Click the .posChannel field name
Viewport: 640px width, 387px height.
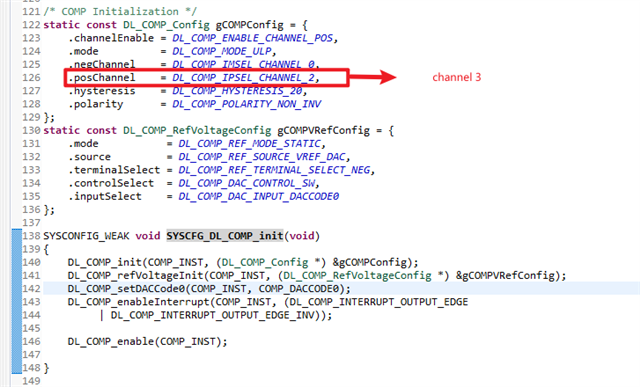(101, 78)
